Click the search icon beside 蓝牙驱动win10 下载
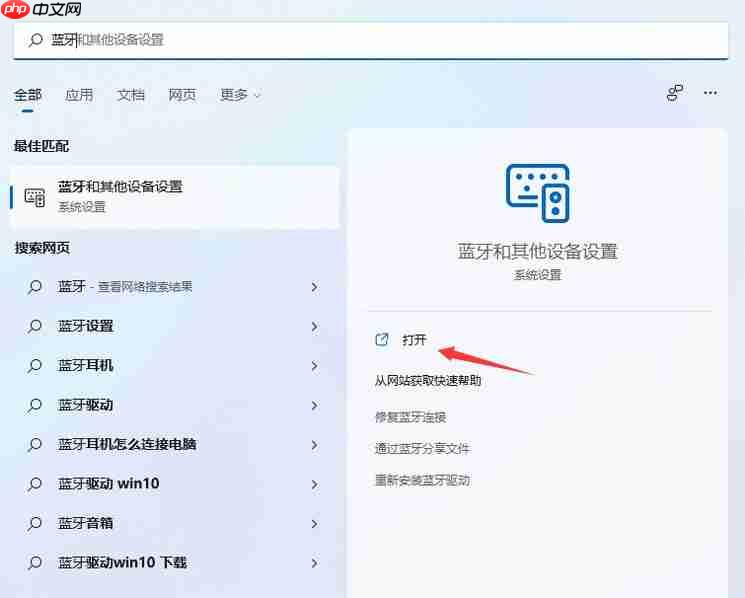This screenshot has height=598, width=745. 35,563
